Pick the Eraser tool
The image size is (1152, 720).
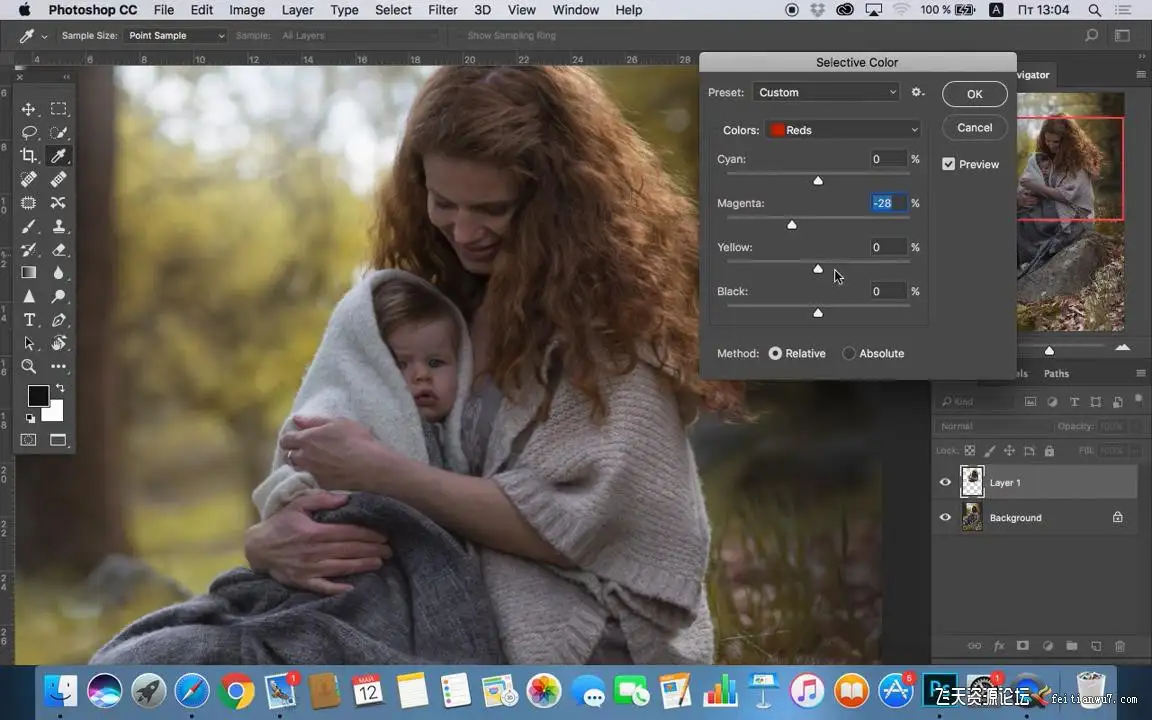[x=59, y=249]
